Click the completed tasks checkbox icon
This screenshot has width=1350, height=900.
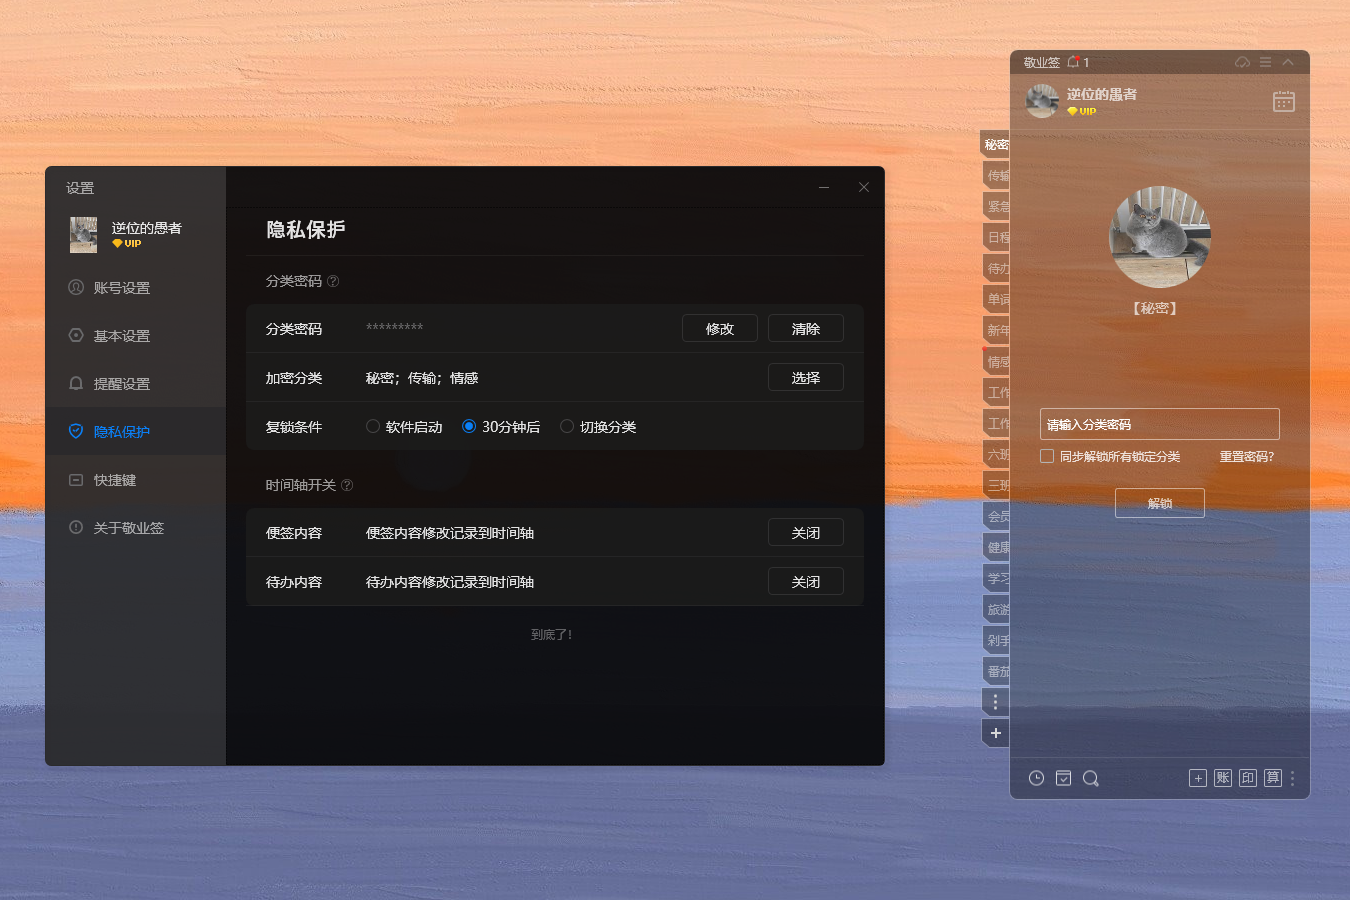(x=1063, y=778)
